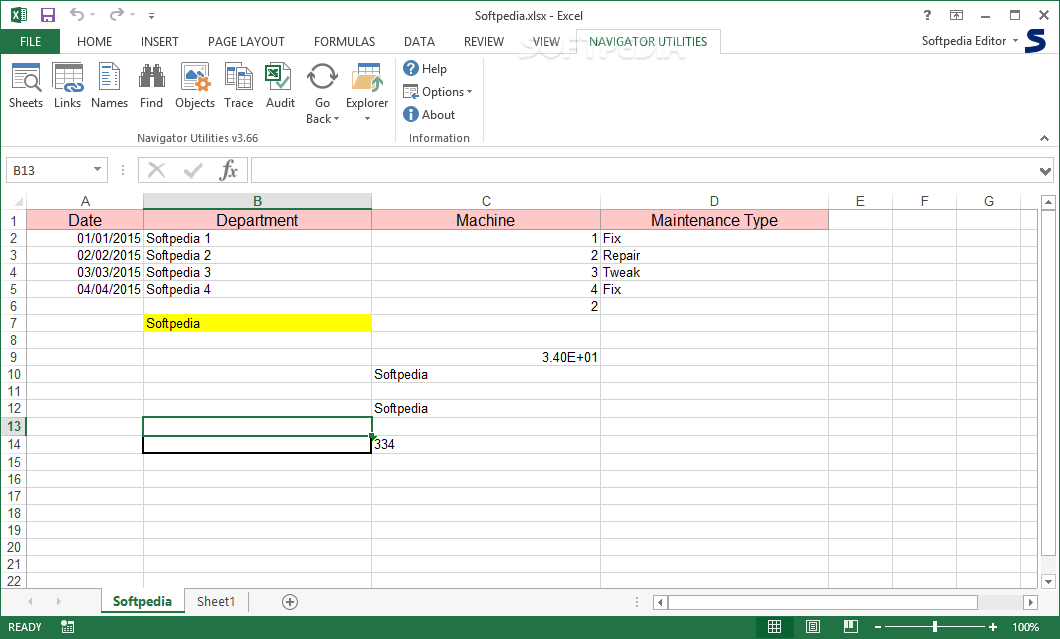Switch to Normal view
The image size is (1060, 639).
point(774,627)
